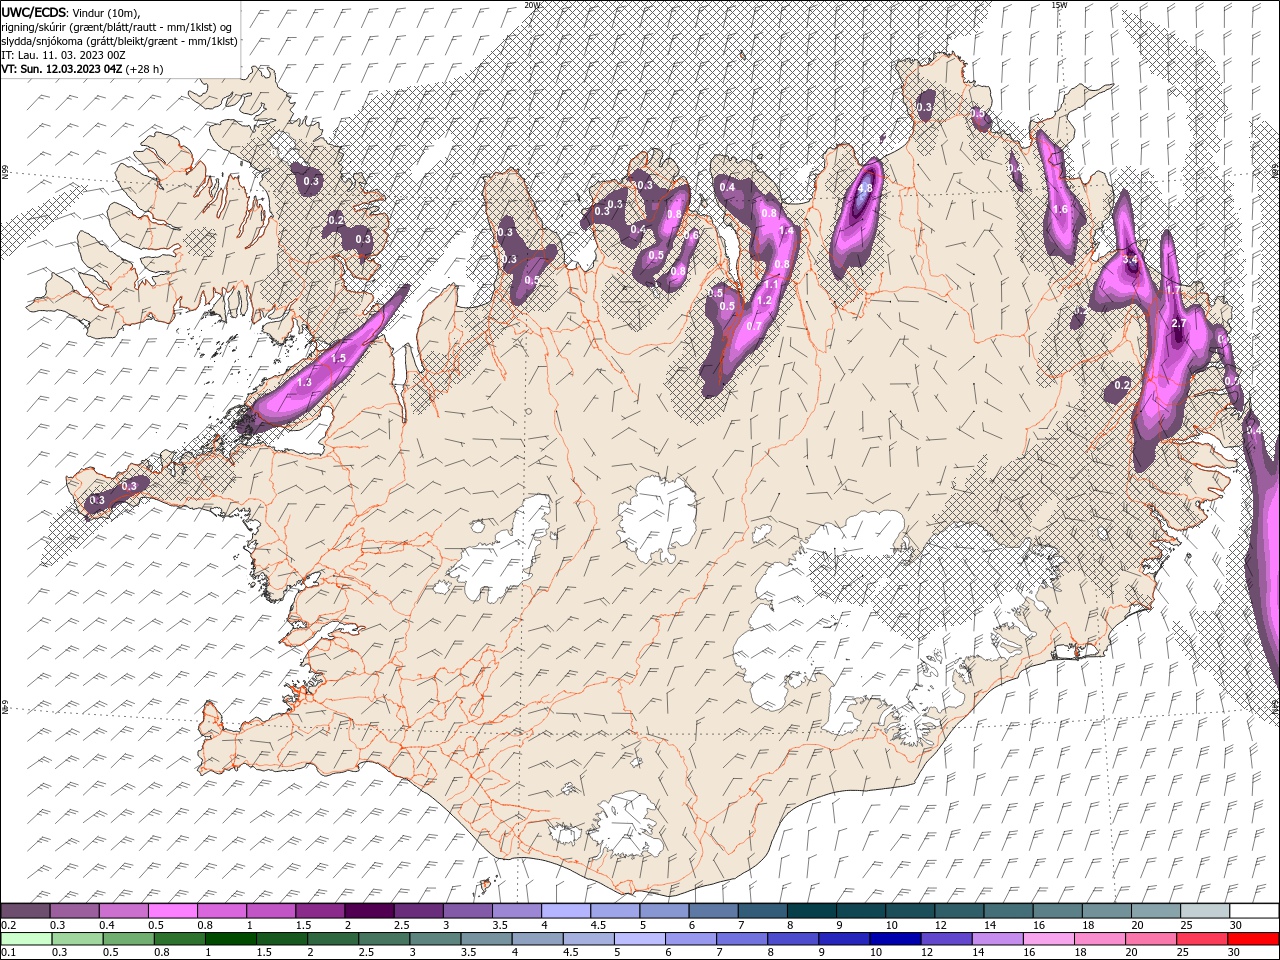1280x960 pixels.
Task: Click the 1.1 precipitation value label
Action: tap(772, 284)
